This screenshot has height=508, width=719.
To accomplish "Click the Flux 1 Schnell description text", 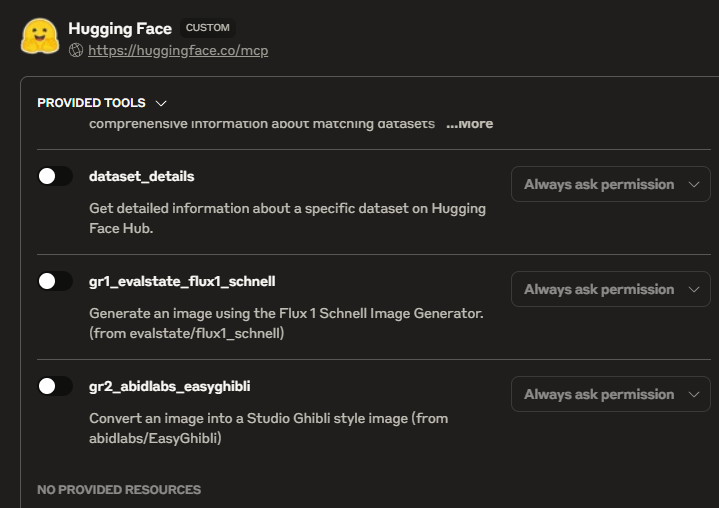I will click(286, 323).
